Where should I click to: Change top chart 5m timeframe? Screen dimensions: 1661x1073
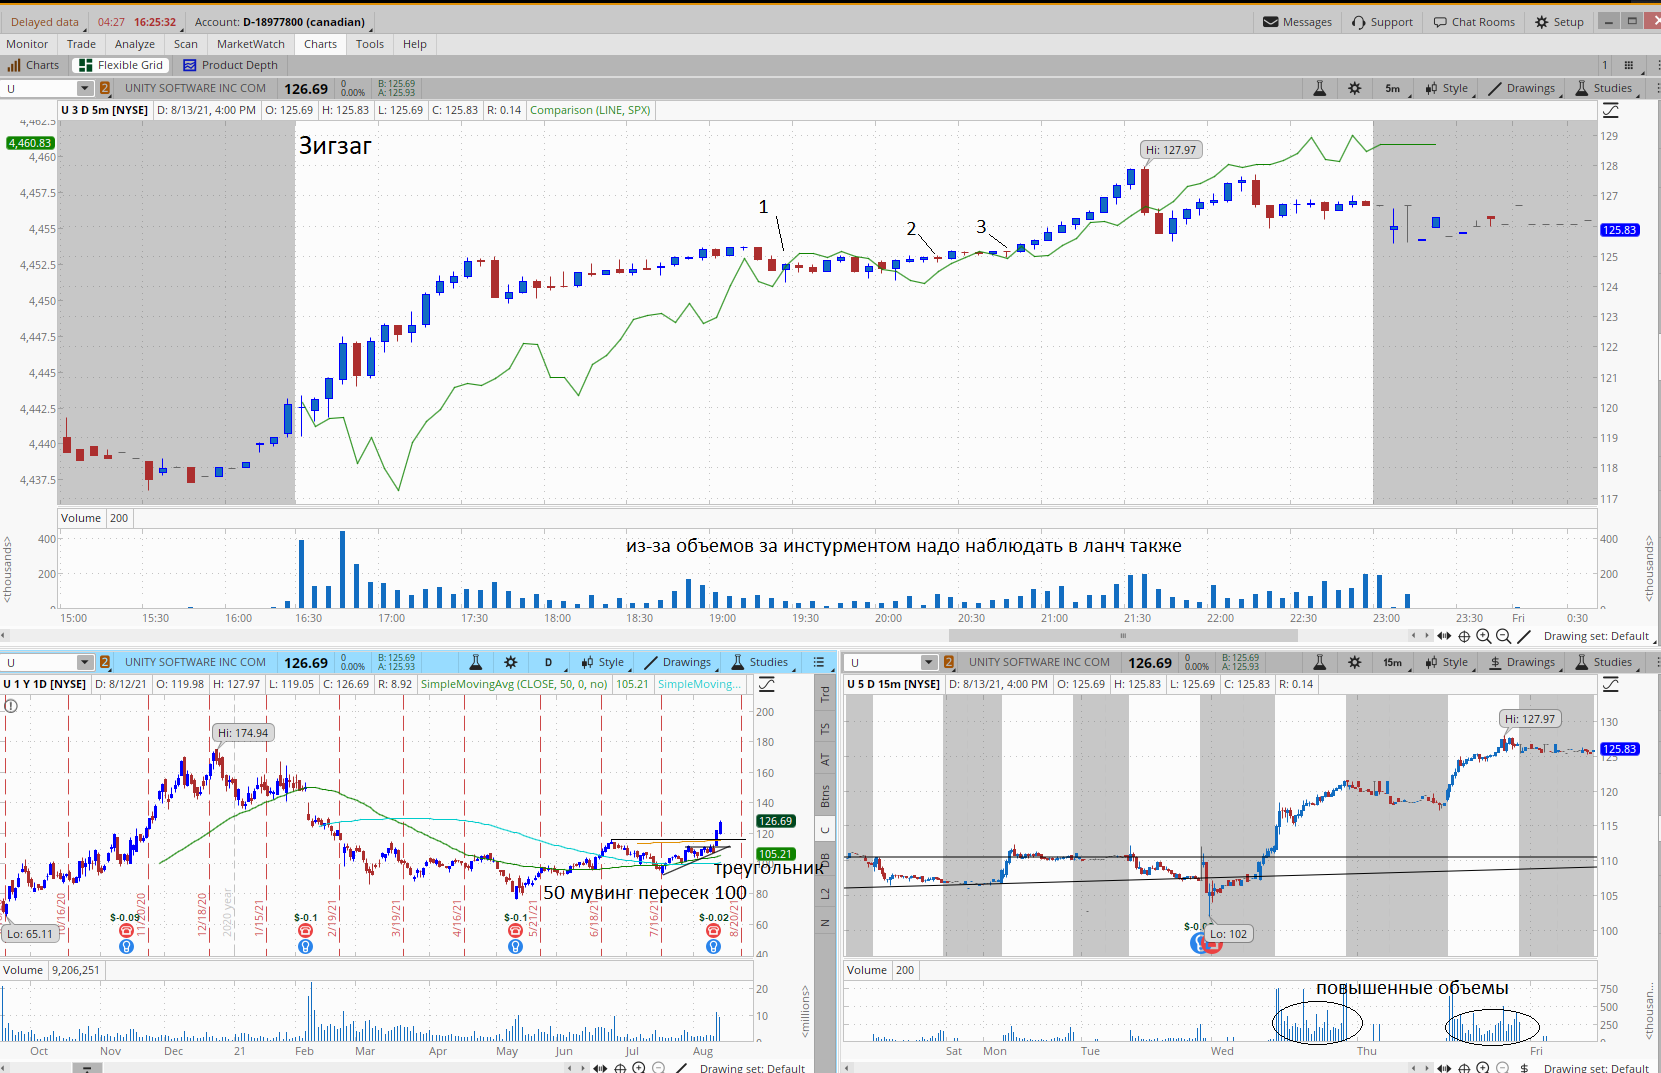click(x=1394, y=88)
